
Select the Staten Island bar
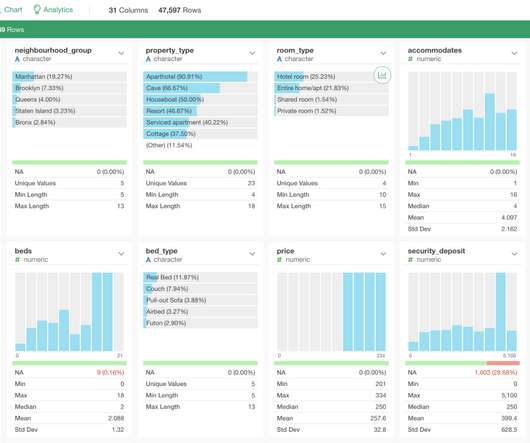click(69, 111)
